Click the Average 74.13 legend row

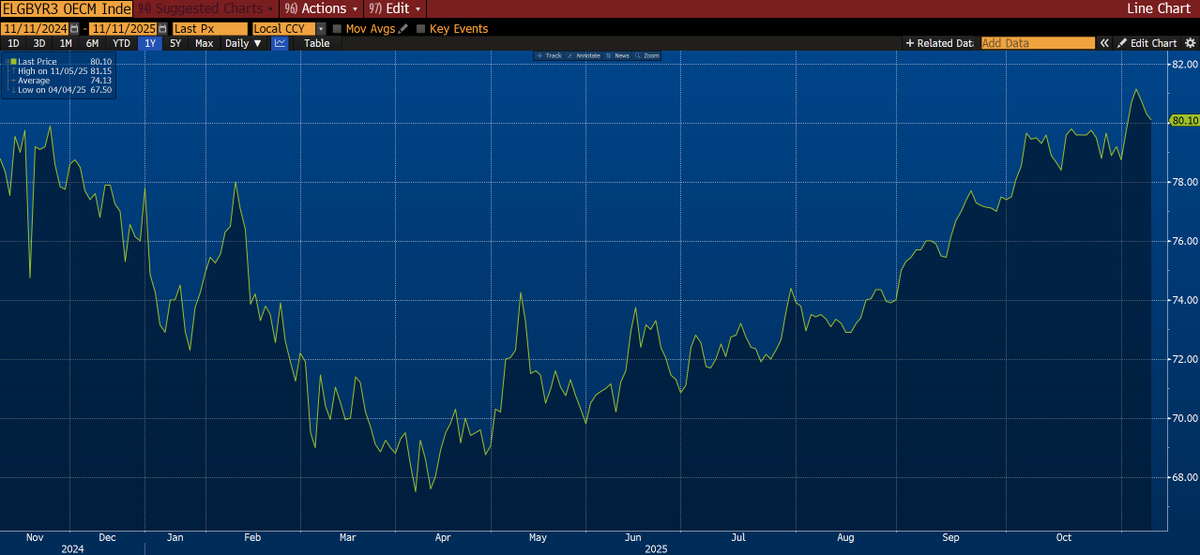pos(64,80)
